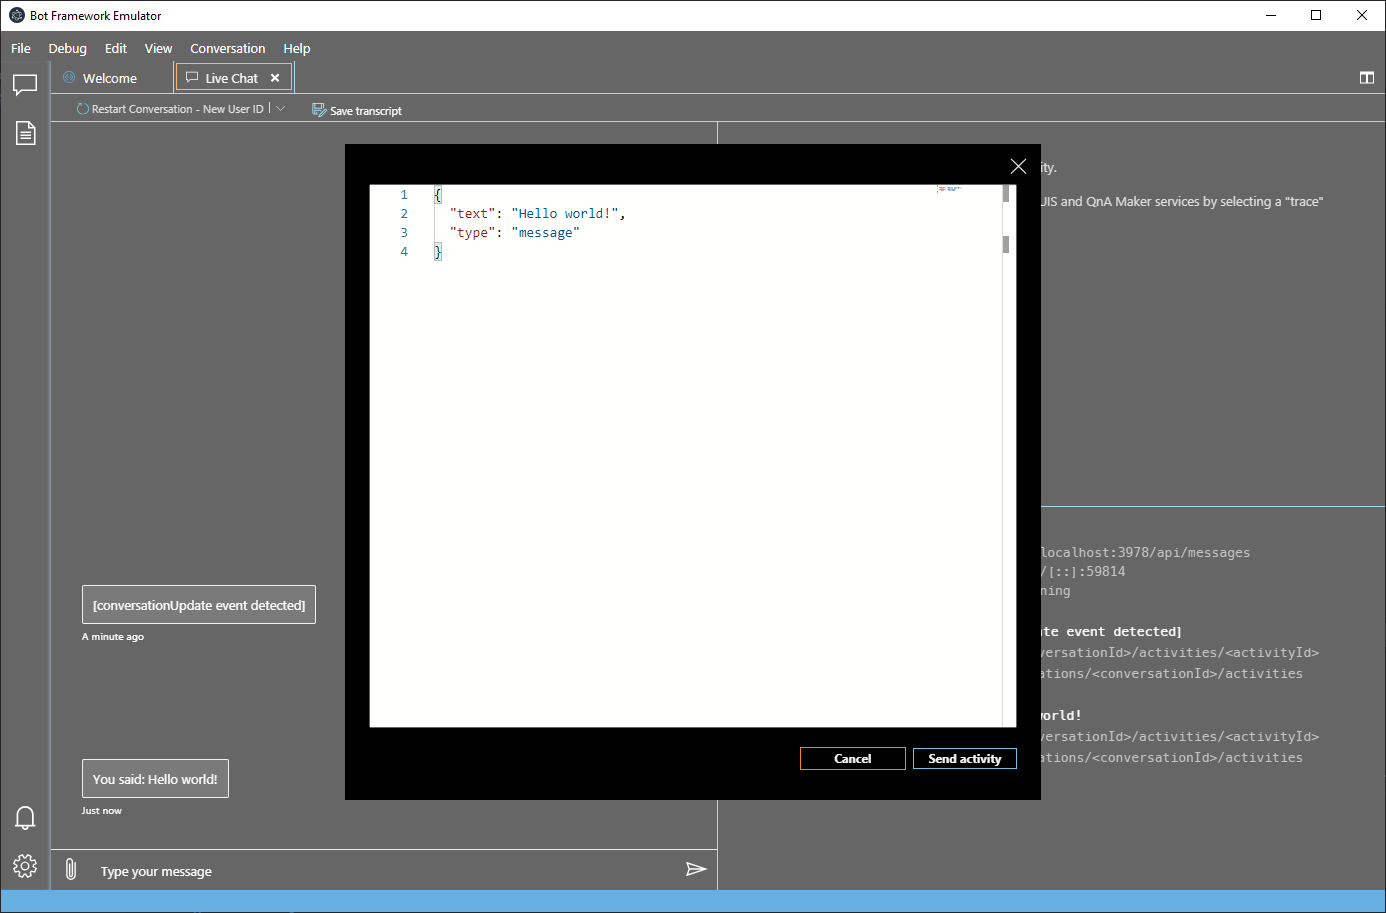Click the send message arrow icon
Viewport: 1386px width, 913px height.
coord(696,869)
